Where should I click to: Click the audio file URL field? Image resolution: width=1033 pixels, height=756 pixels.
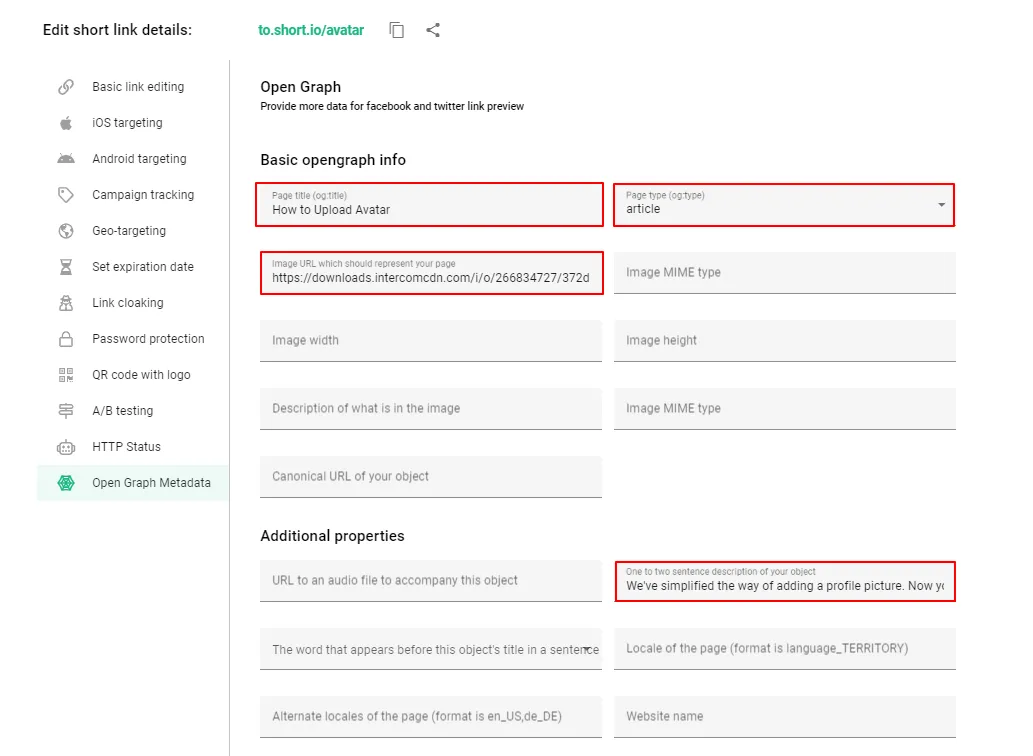[x=431, y=581]
